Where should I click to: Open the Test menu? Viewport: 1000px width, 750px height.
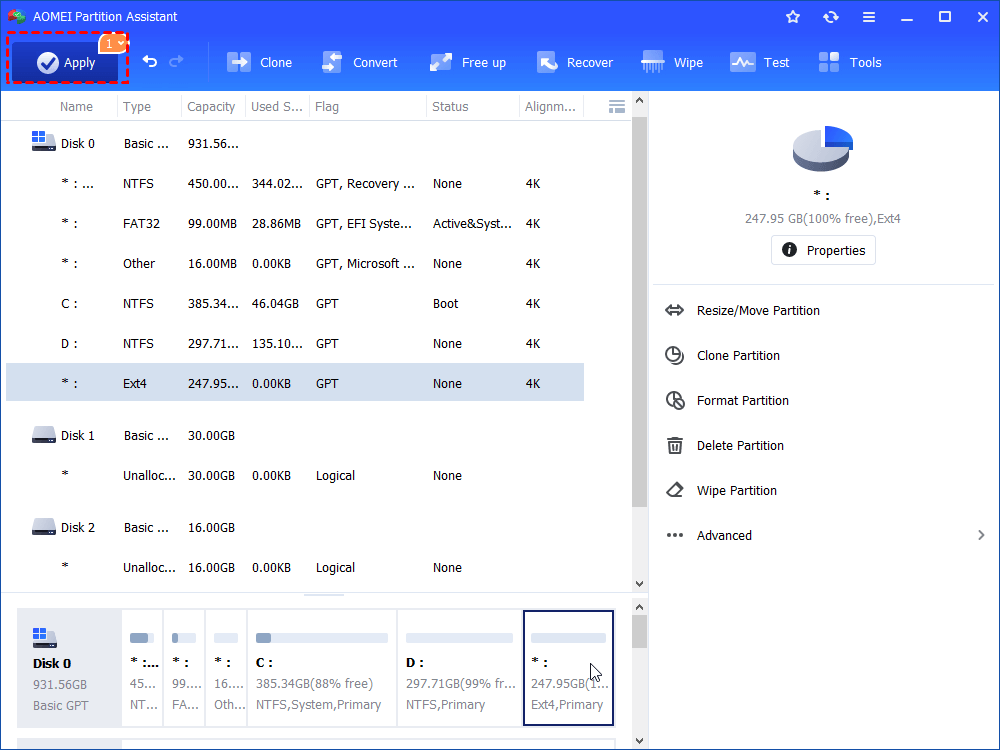(760, 62)
